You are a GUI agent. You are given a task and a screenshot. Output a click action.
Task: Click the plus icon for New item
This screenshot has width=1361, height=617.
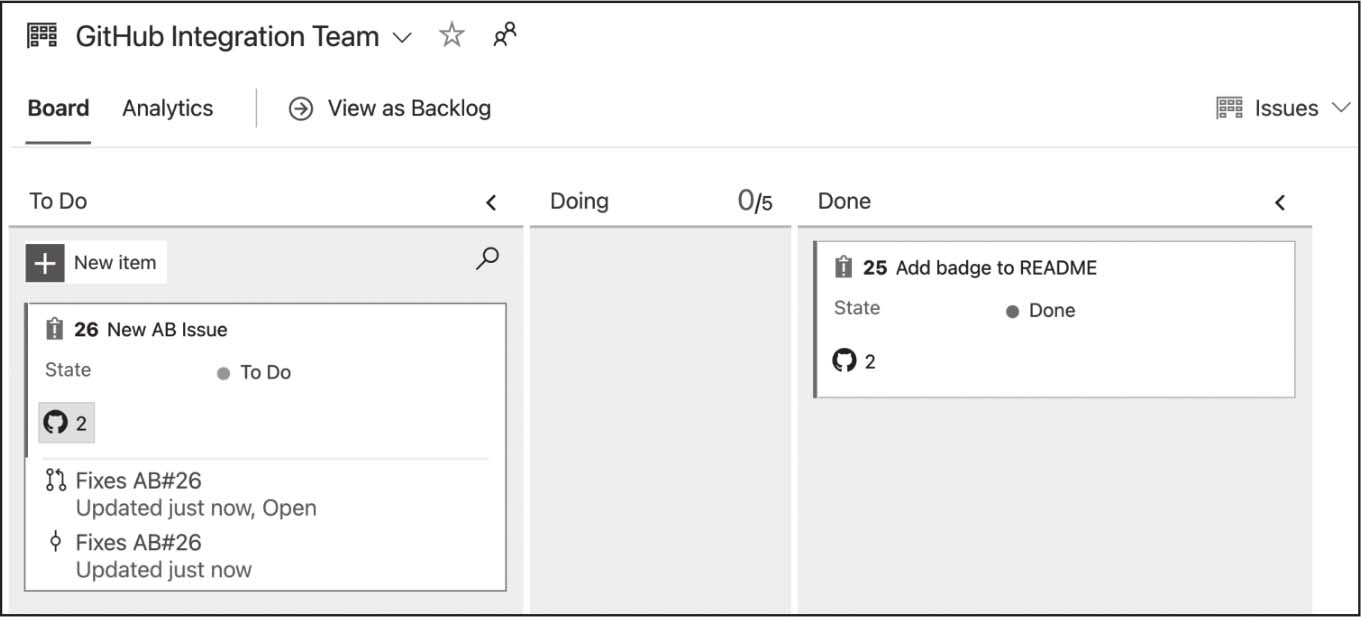[x=45, y=263]
